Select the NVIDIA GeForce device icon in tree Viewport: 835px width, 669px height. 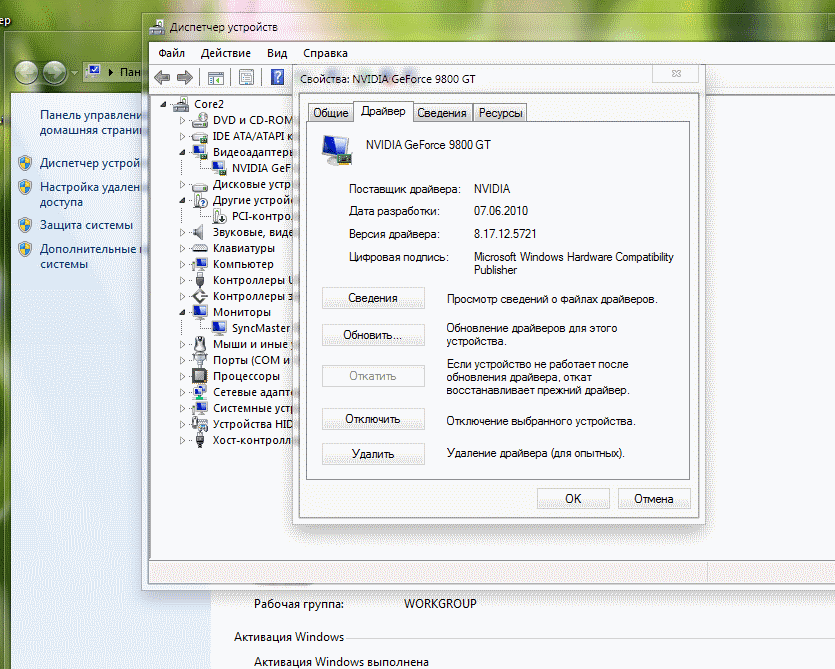pos(219,168)
